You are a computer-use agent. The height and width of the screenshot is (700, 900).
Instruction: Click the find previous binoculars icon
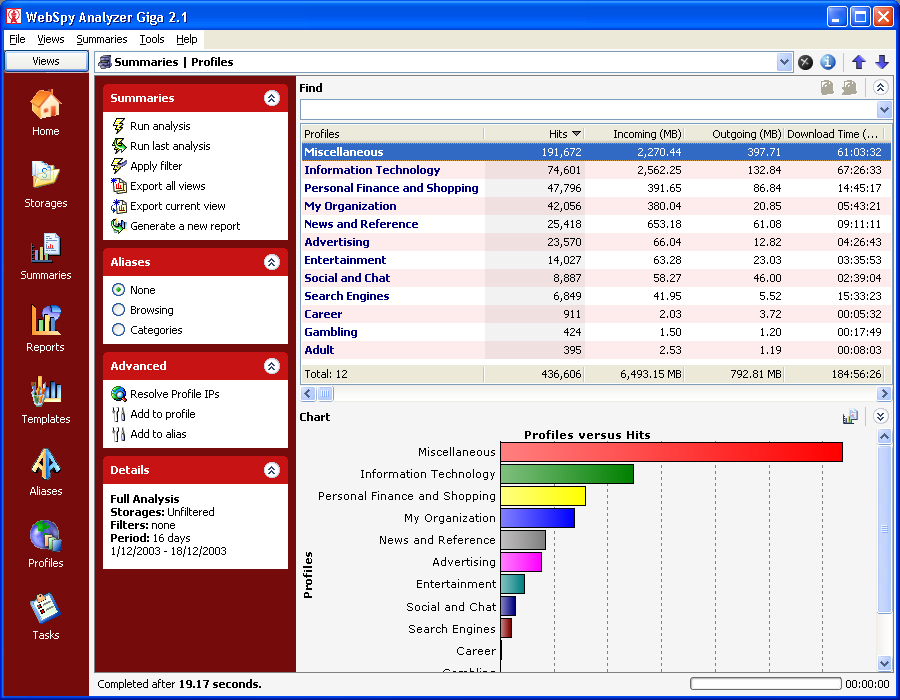(x=827, y=88)
